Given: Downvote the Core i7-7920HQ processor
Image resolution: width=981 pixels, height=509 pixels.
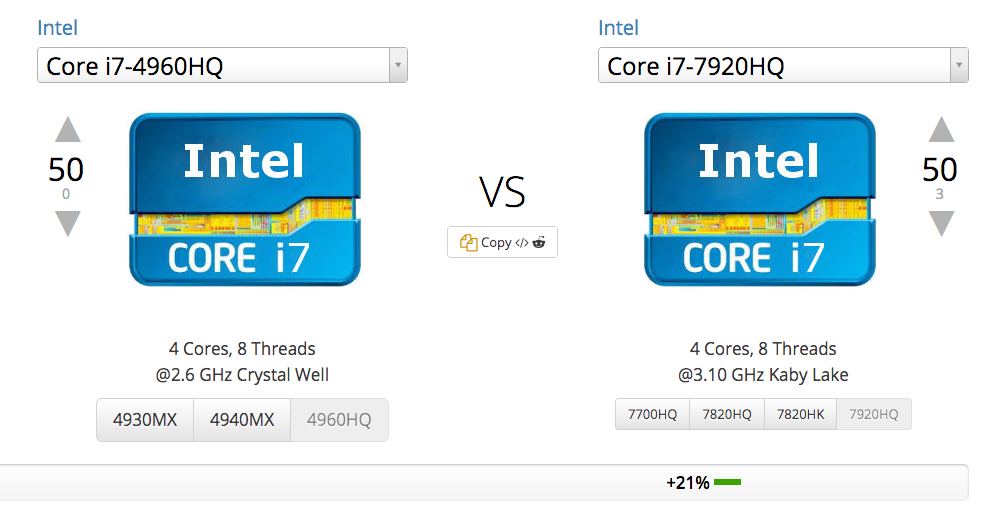Looking at the screenshot, I should point(941,223).
